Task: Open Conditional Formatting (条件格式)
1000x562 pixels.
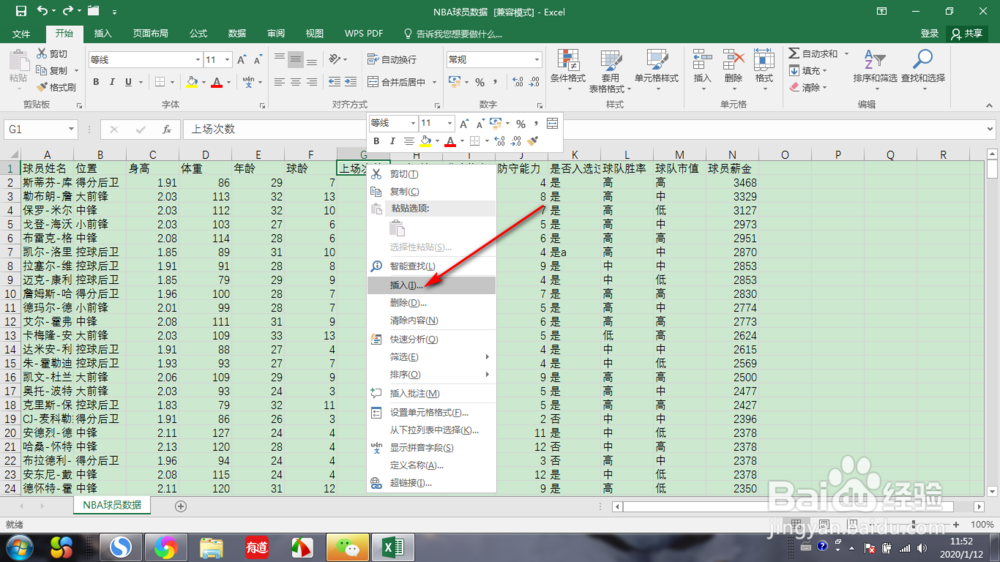Action: (x=568, y=69)
